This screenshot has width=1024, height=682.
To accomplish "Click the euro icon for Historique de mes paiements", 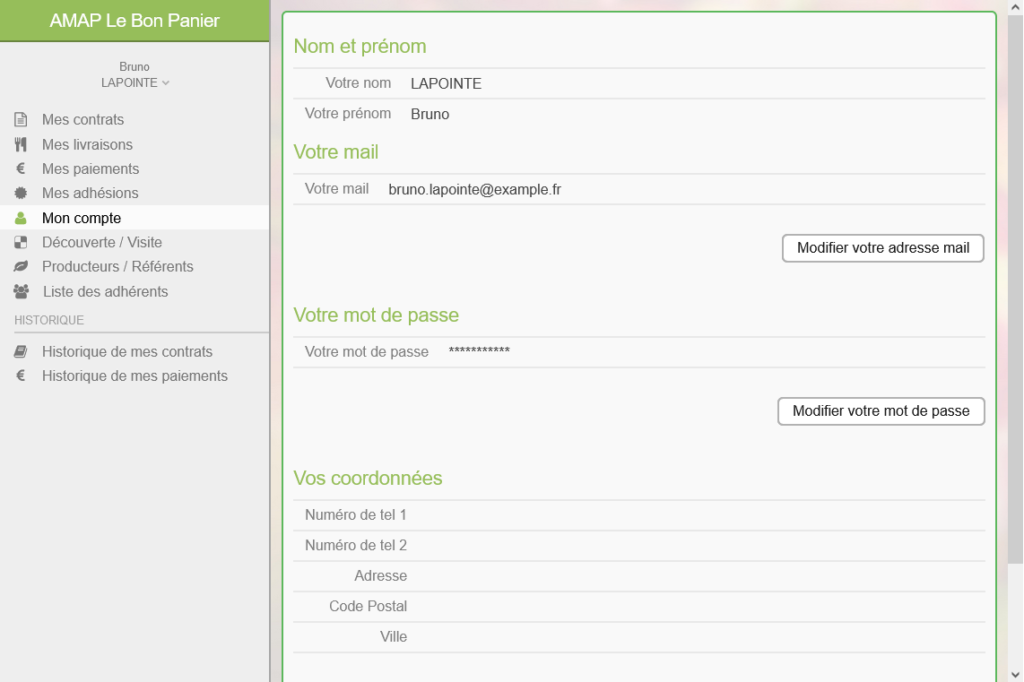I will (x=20, y=376).
